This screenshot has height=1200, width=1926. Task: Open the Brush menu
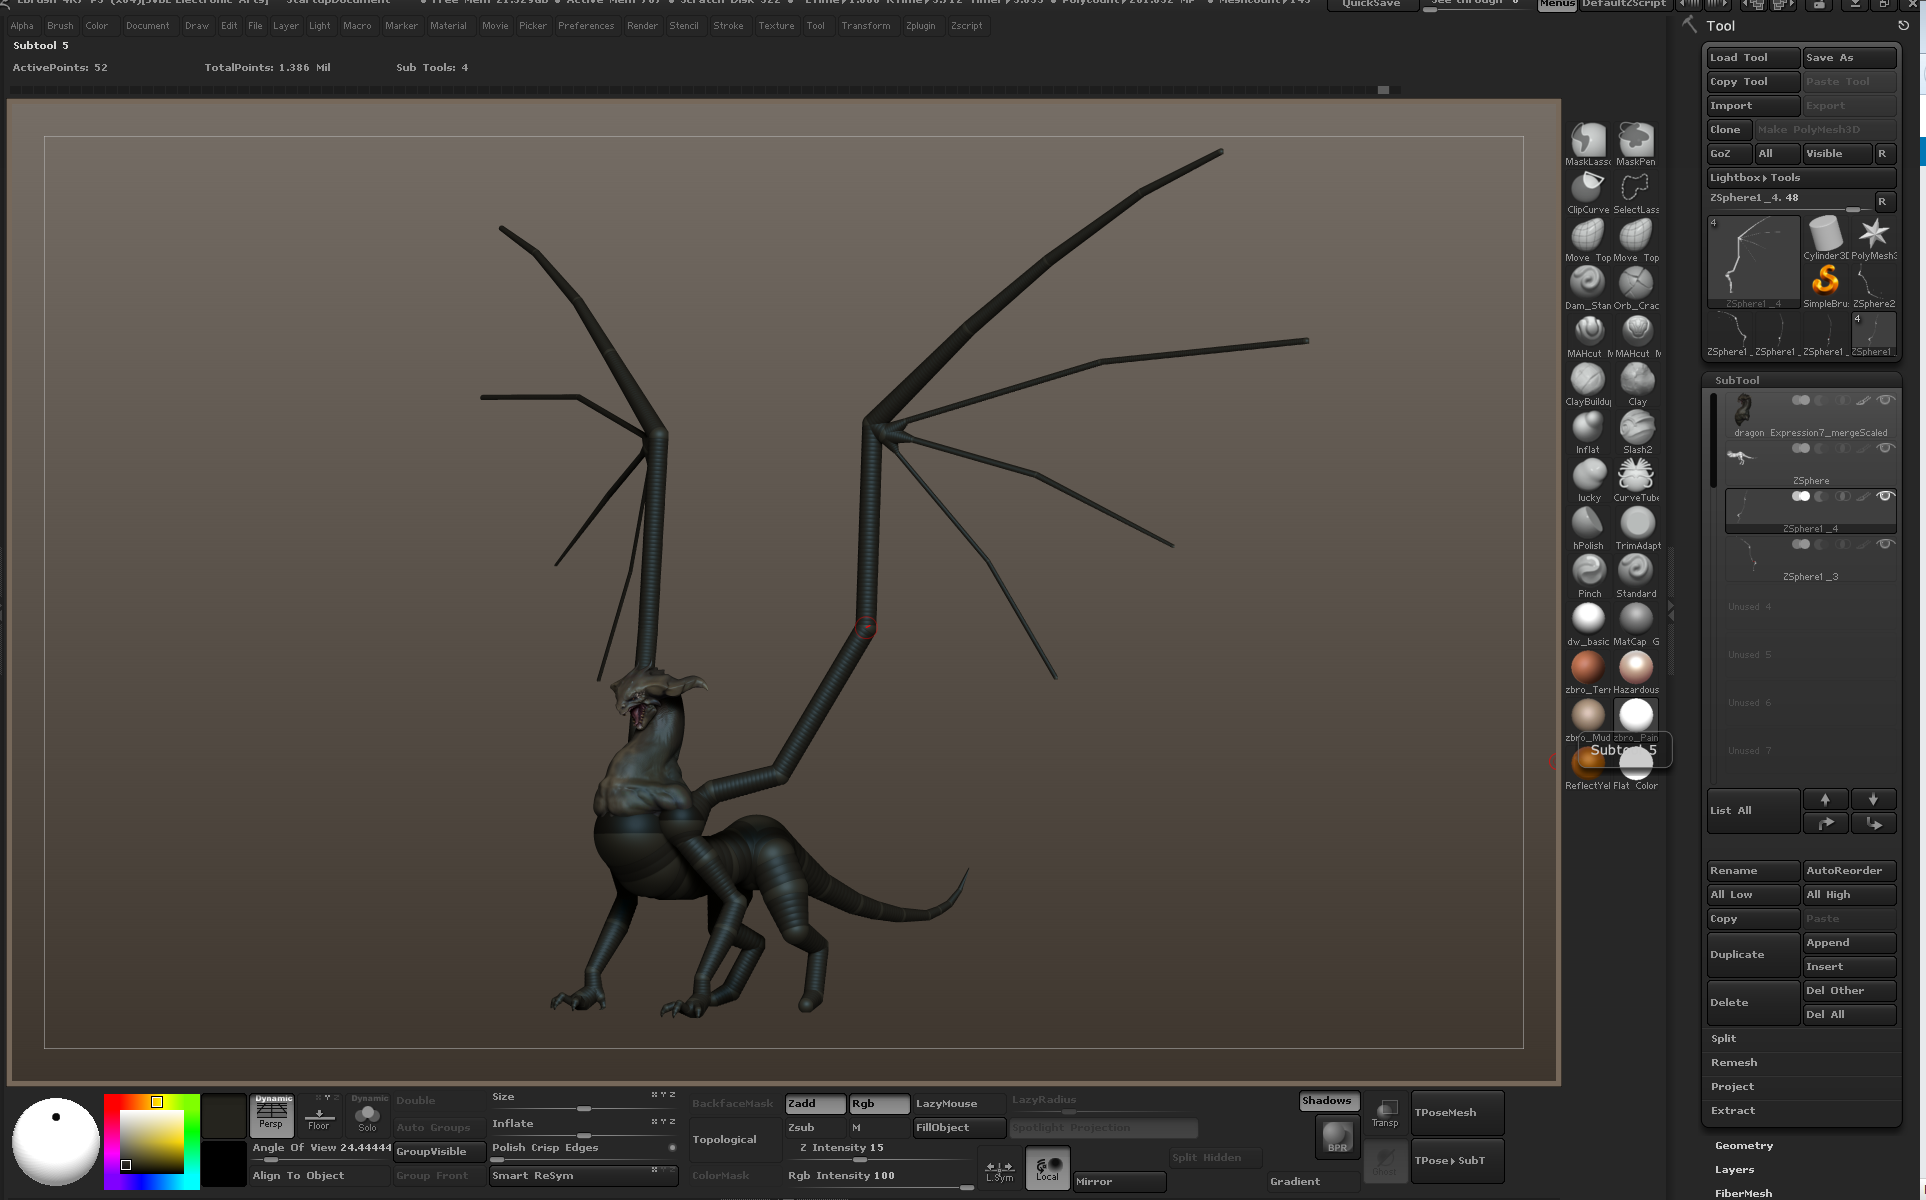pyautogui.click(x=60, y=26)
